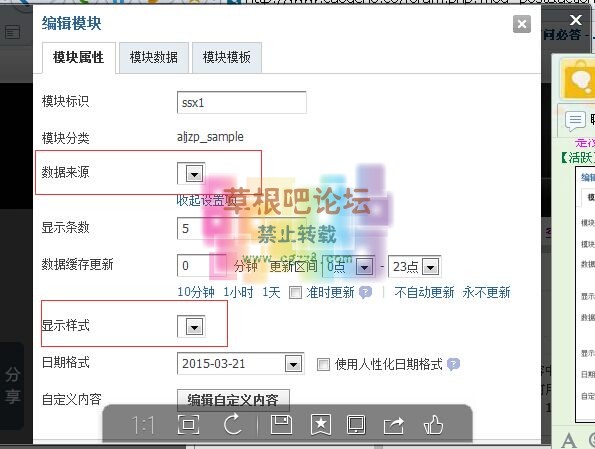Click the 模块标识 input field containing ssx1
Image resolution: width=595 pixels, height=449 pixels.
pyautogui.click(x=242, y=102)
